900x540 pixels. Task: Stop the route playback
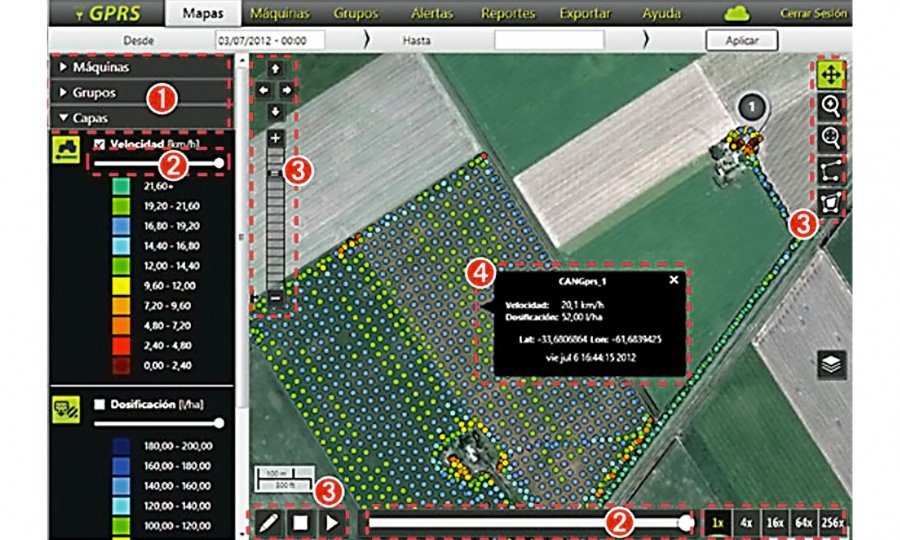coord(298,521)
